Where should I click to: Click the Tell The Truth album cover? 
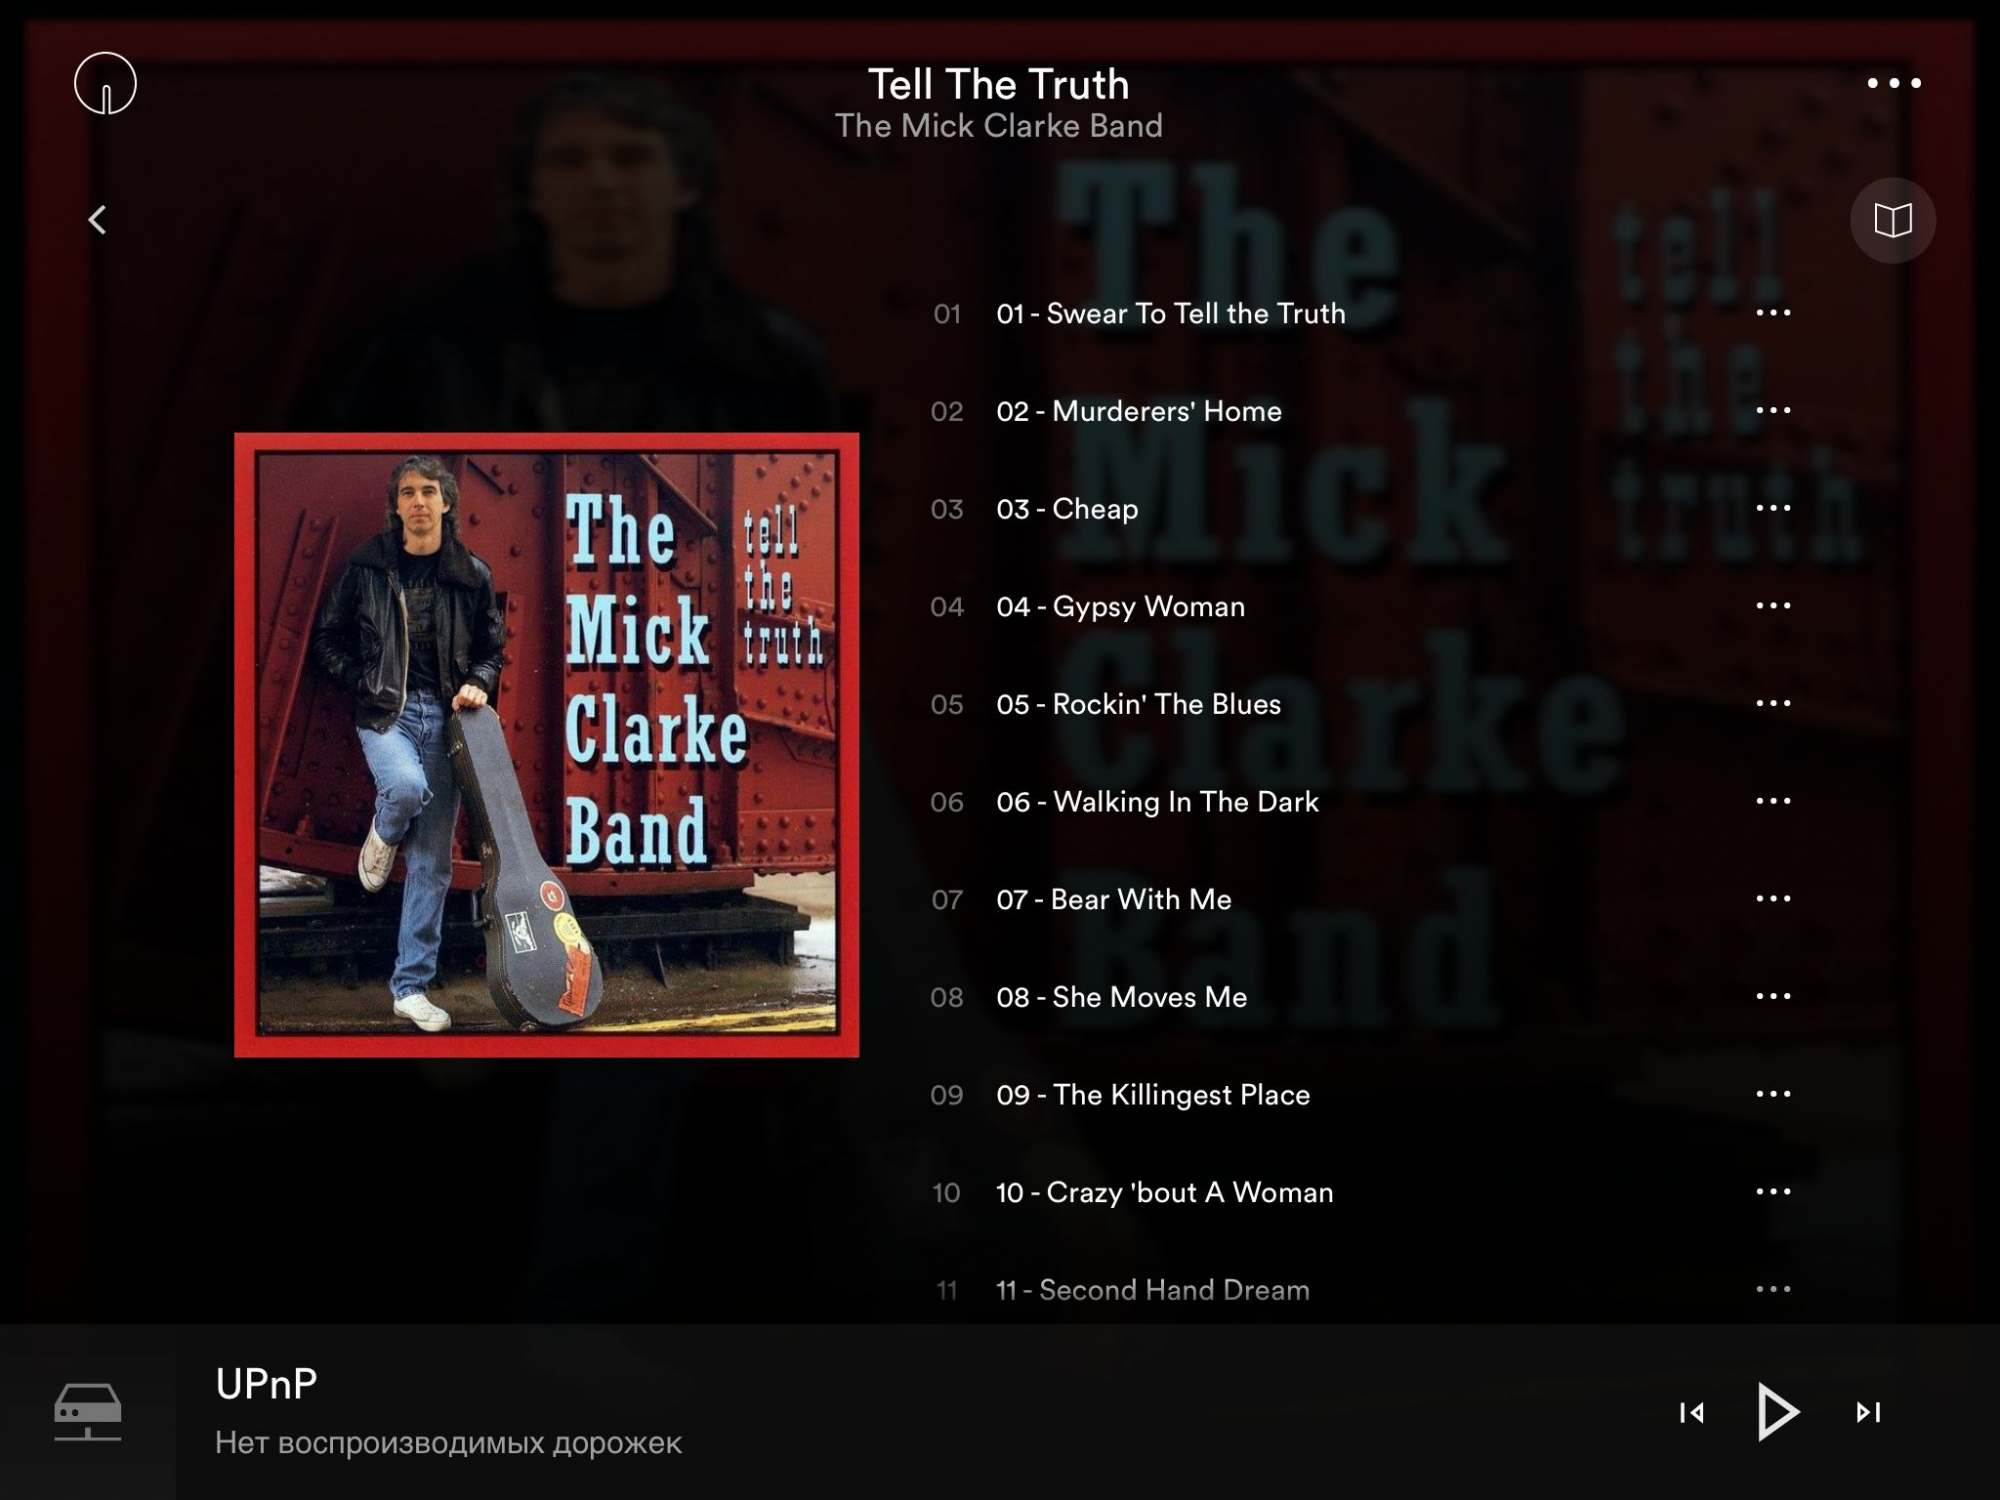[546, 745]
